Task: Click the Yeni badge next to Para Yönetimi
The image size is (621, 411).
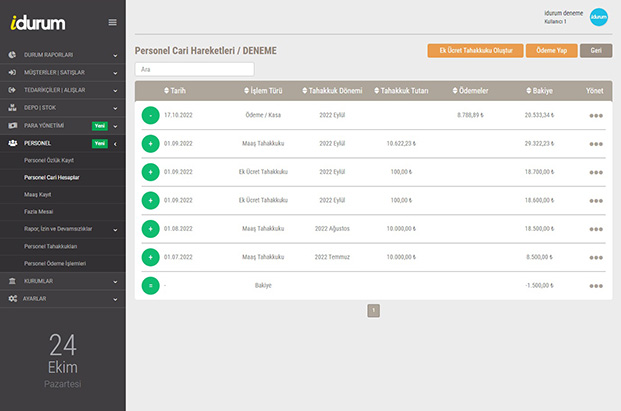Action: click(x=100, y=126)
